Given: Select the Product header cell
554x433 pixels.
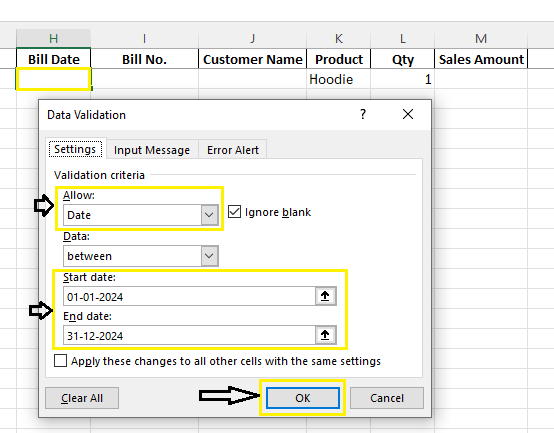Looking at the screenshot, I should 338,59.
